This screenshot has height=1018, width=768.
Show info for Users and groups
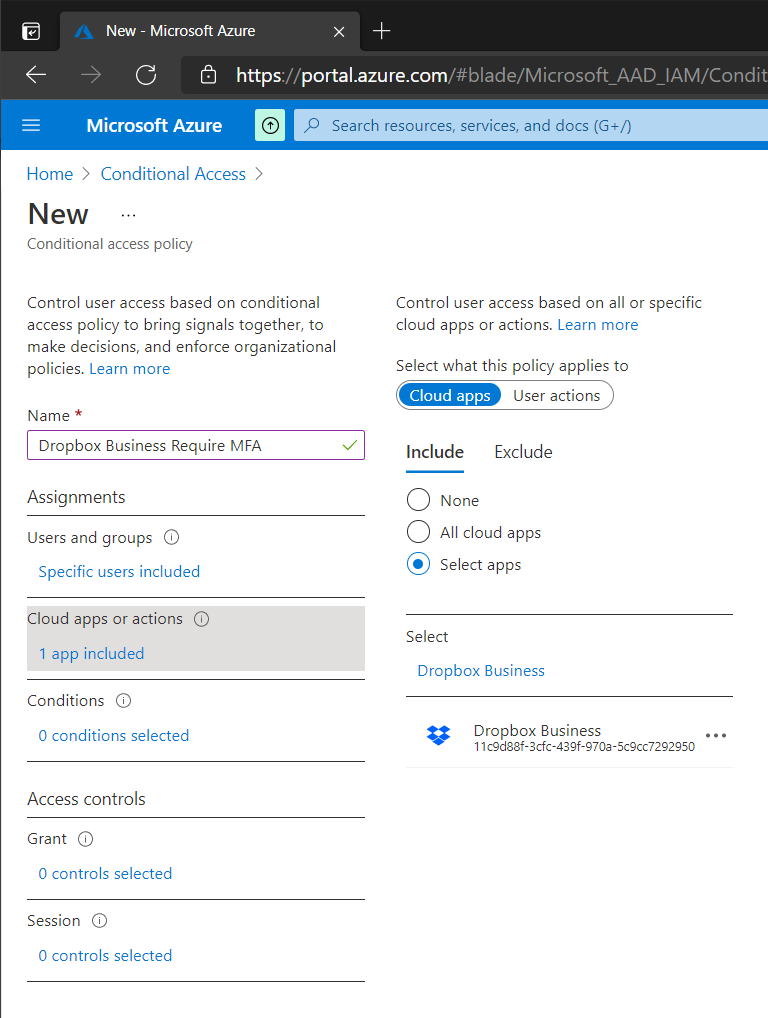[171, 538]
